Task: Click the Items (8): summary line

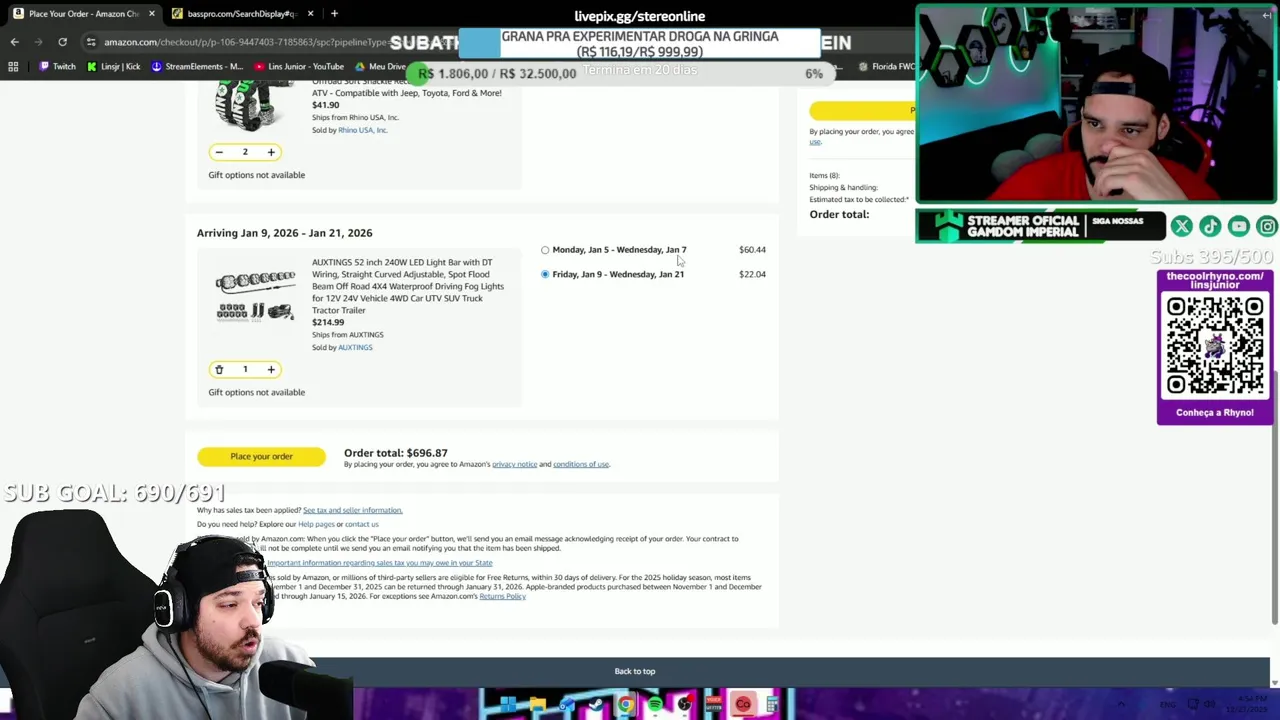Action: tap(824, 176)
